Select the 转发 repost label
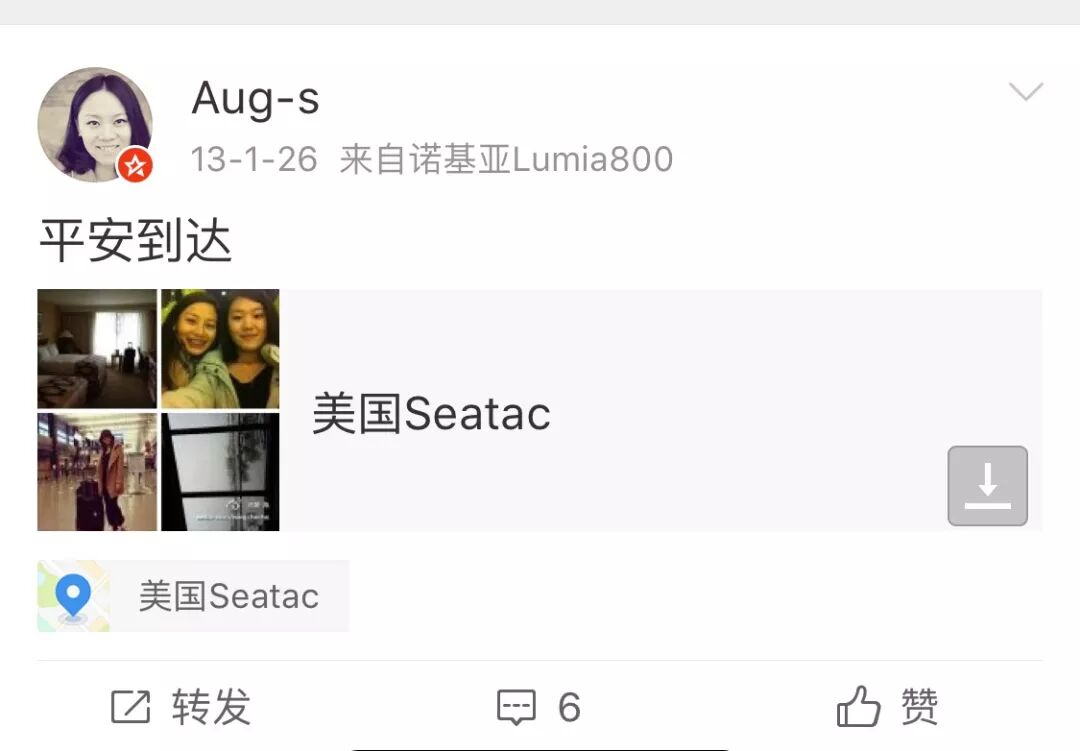This screenshot has width=1080, height=751. click(x=211, y=707)
